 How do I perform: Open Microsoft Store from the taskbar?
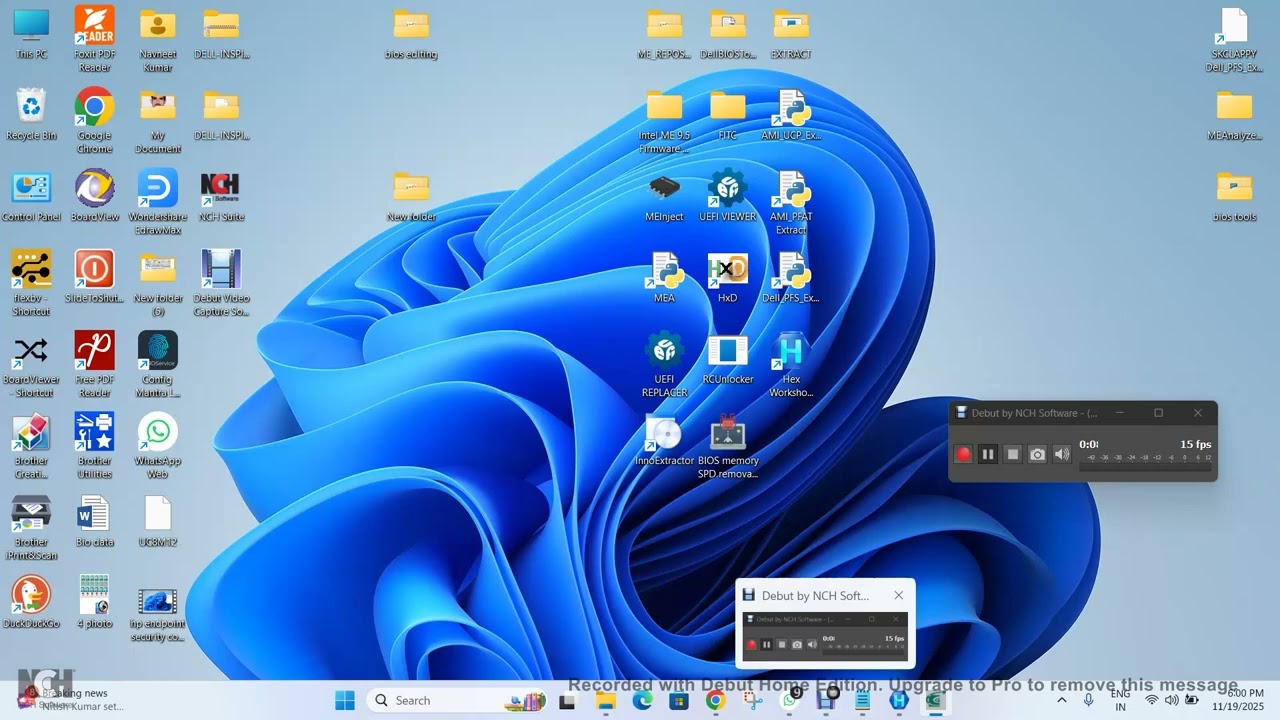(679, 700)
